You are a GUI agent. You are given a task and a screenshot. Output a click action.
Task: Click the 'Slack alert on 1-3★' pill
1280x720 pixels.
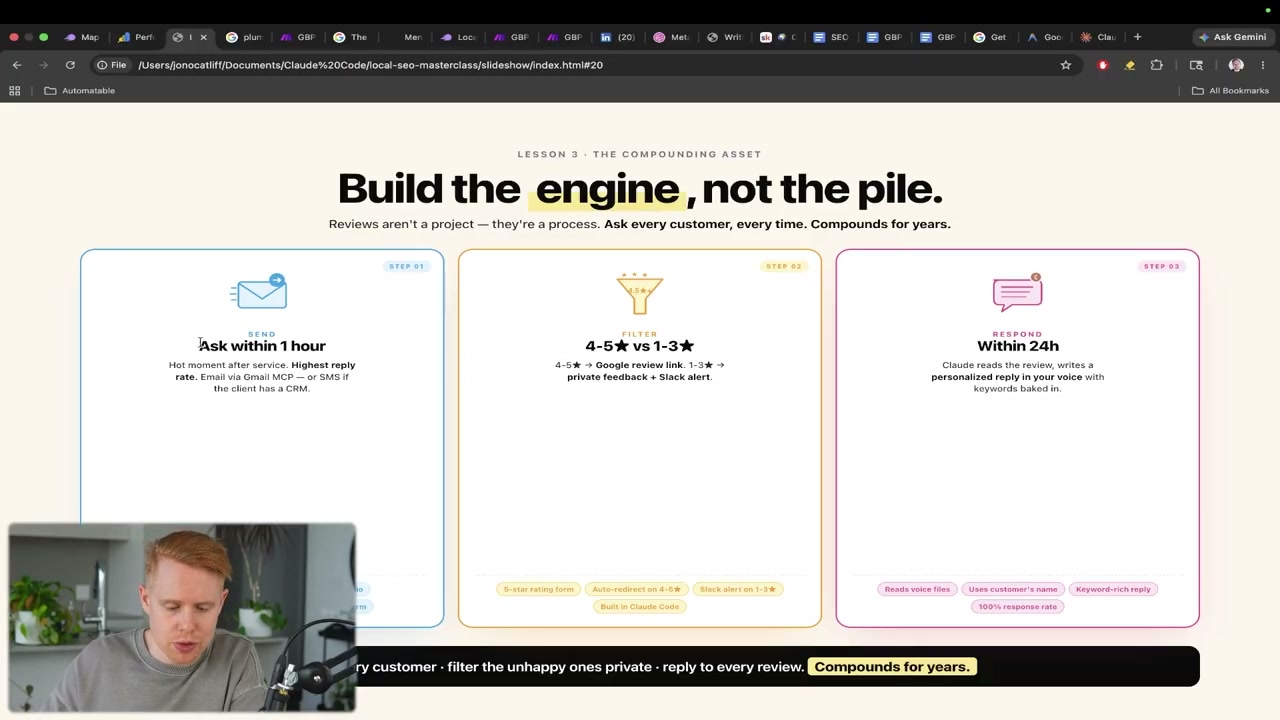click(738, 589)
